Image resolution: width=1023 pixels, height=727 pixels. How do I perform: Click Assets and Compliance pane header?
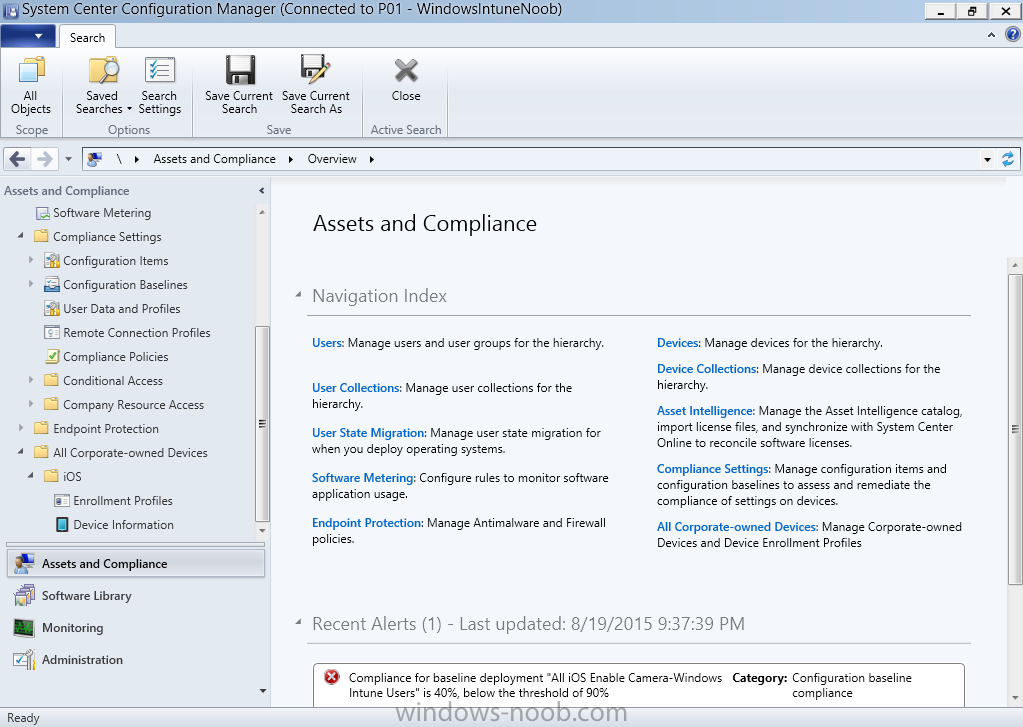(67, 191)
